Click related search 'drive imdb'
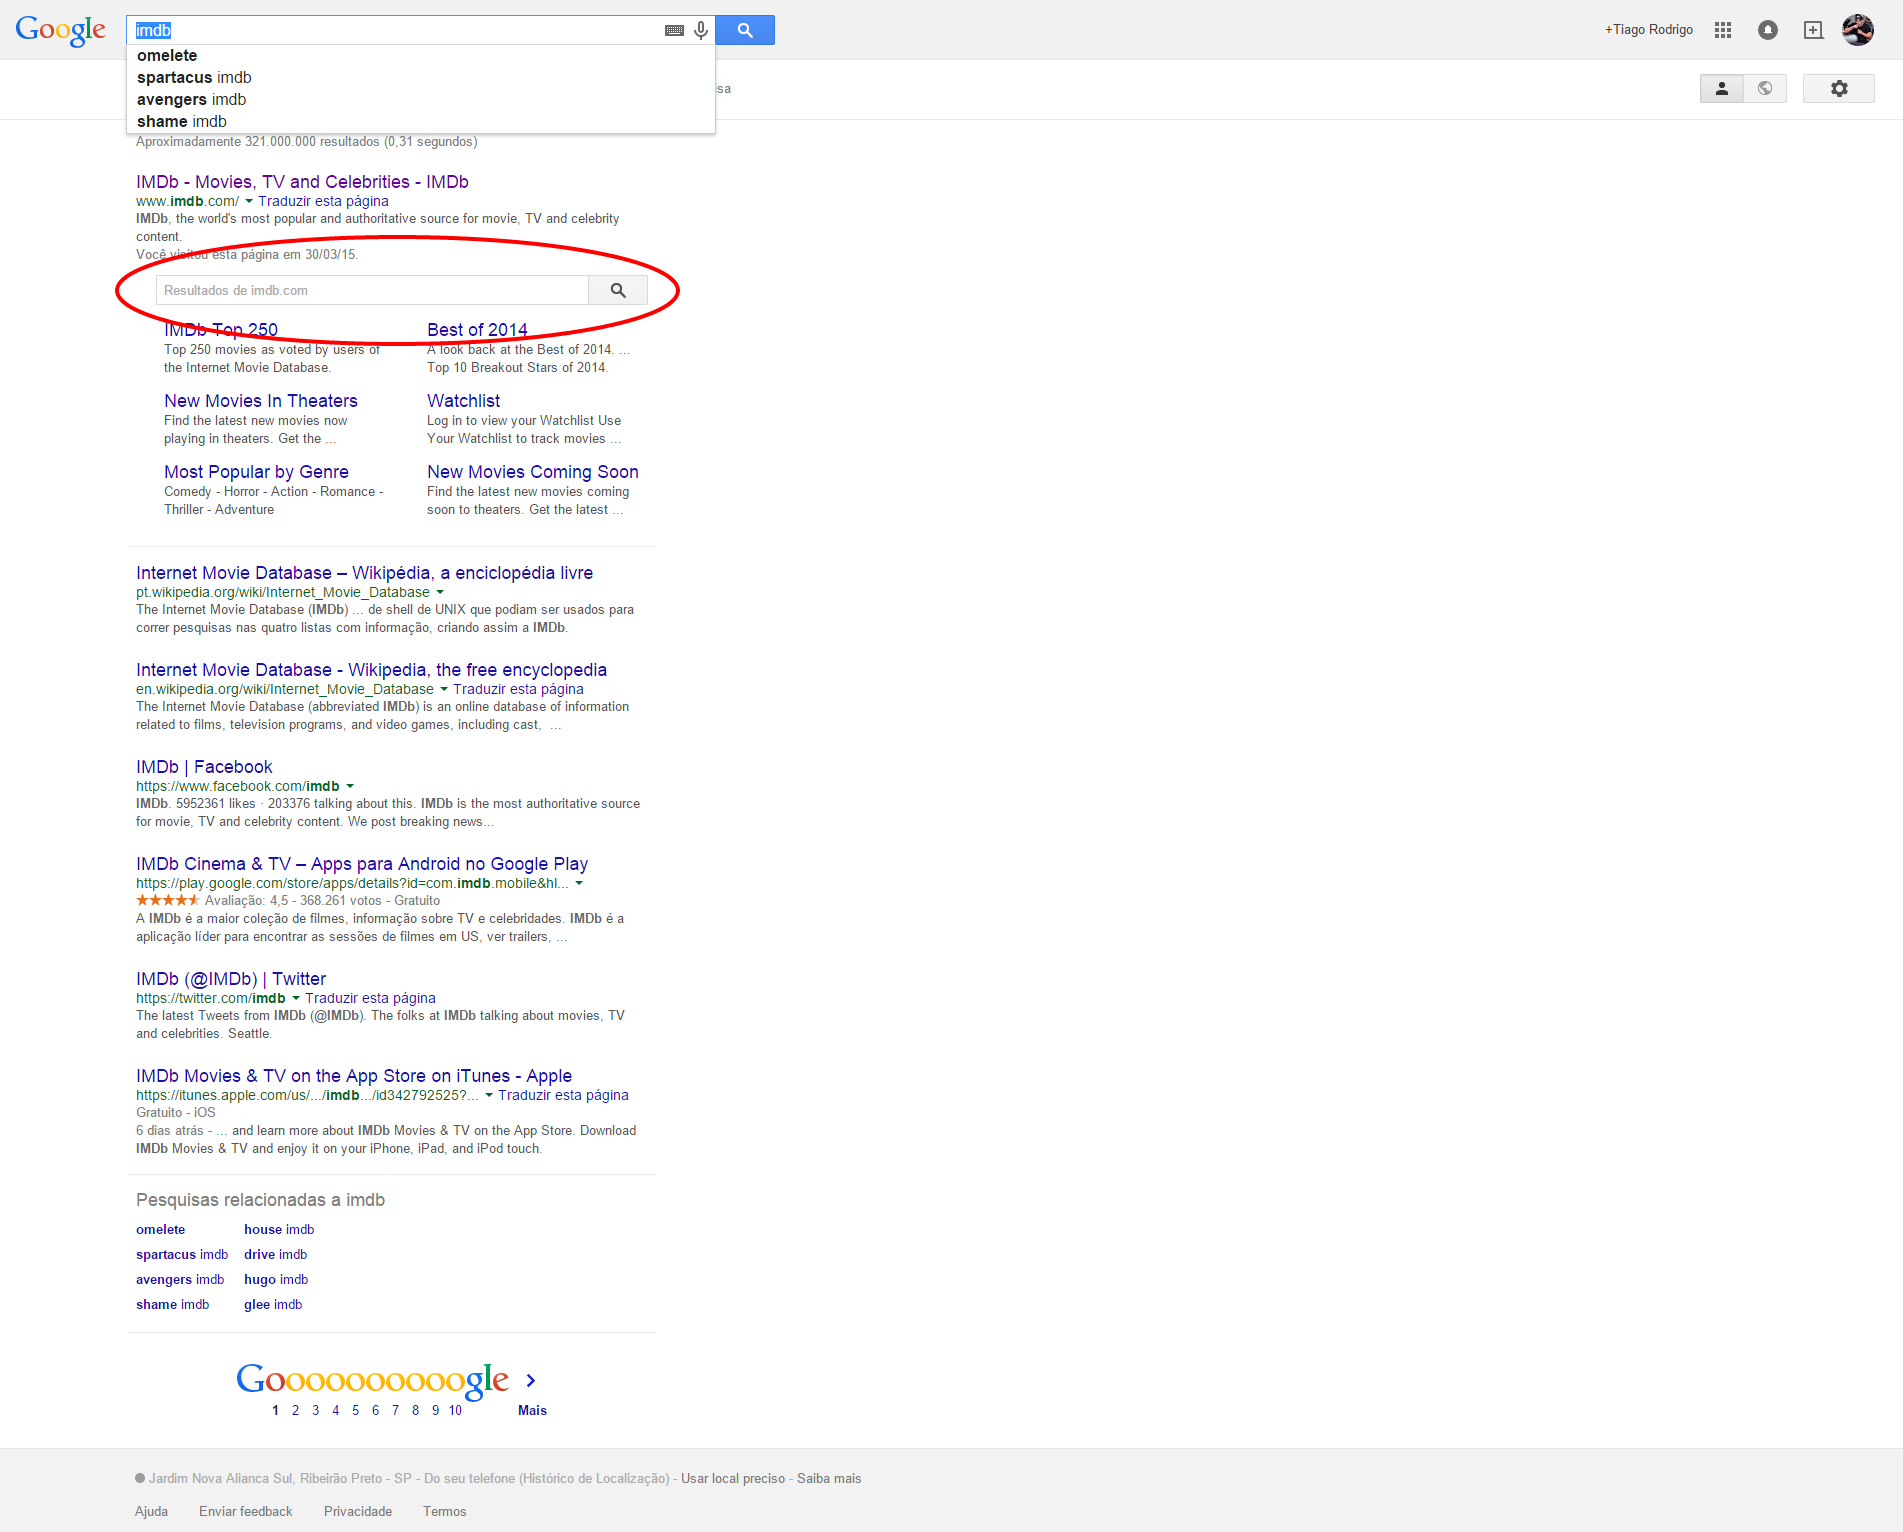The image size is (1903, 1532). pos(276,1255)
